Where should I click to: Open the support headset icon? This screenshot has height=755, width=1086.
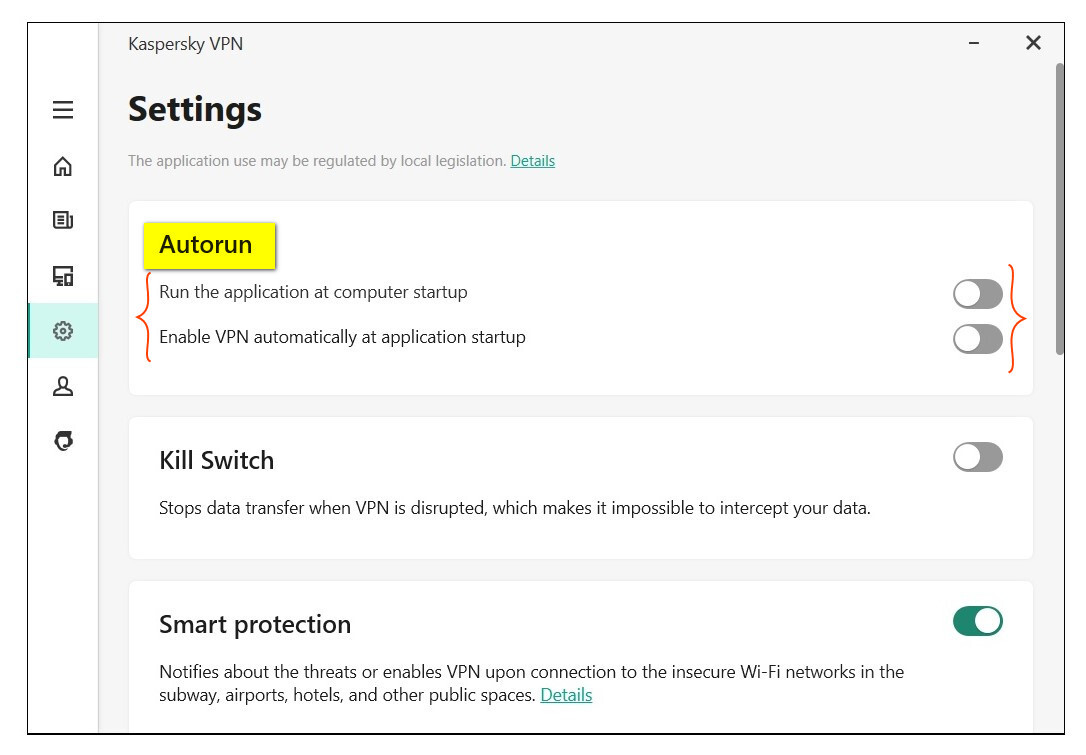(x=63, y=441)
